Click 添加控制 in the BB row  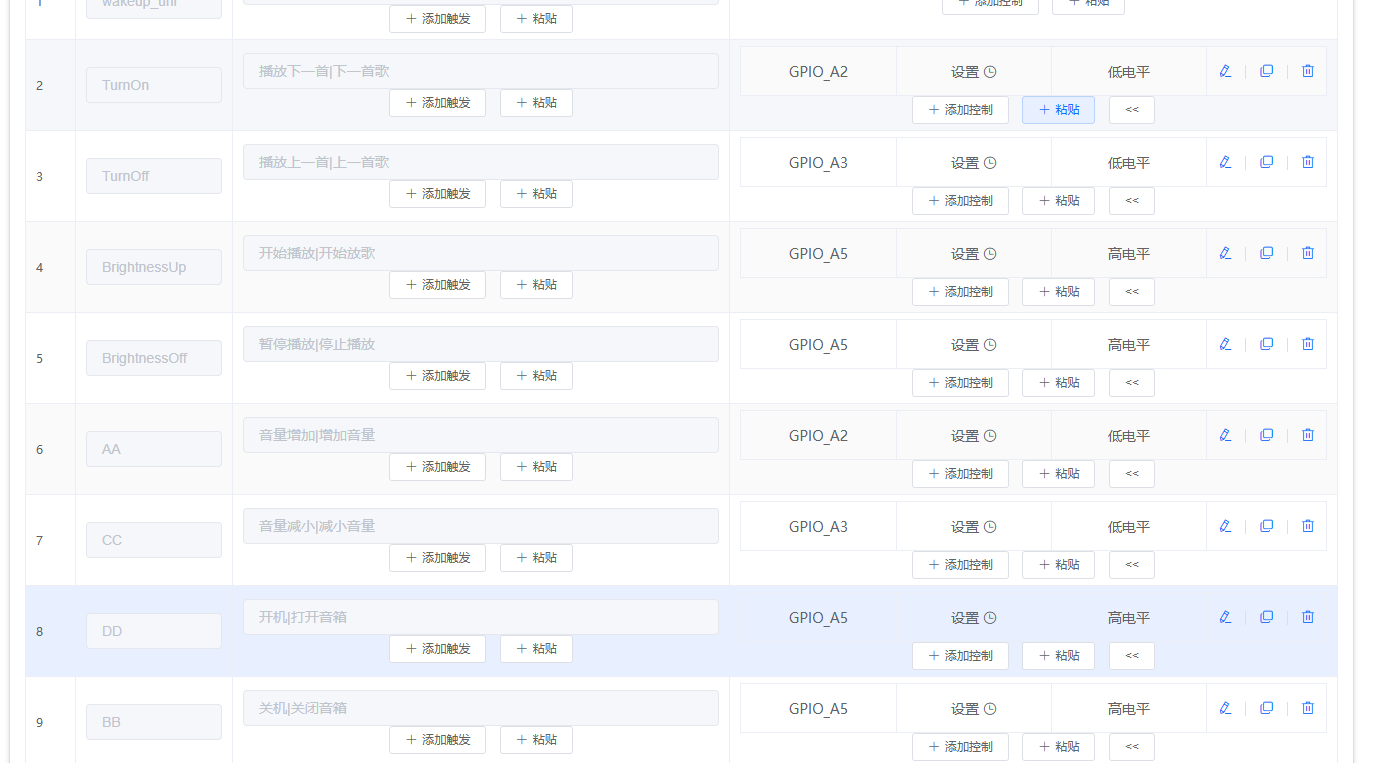959,746
